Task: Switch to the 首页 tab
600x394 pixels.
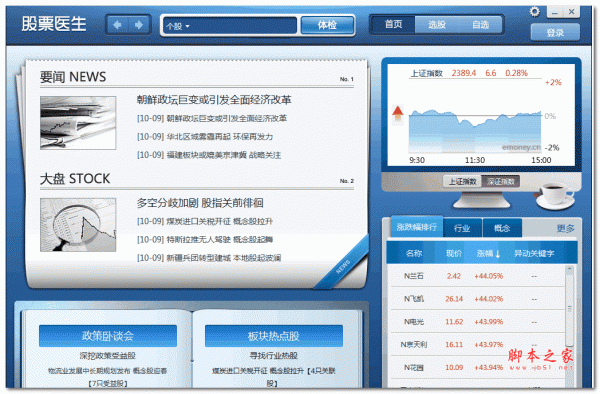Action: click(393, 24)
